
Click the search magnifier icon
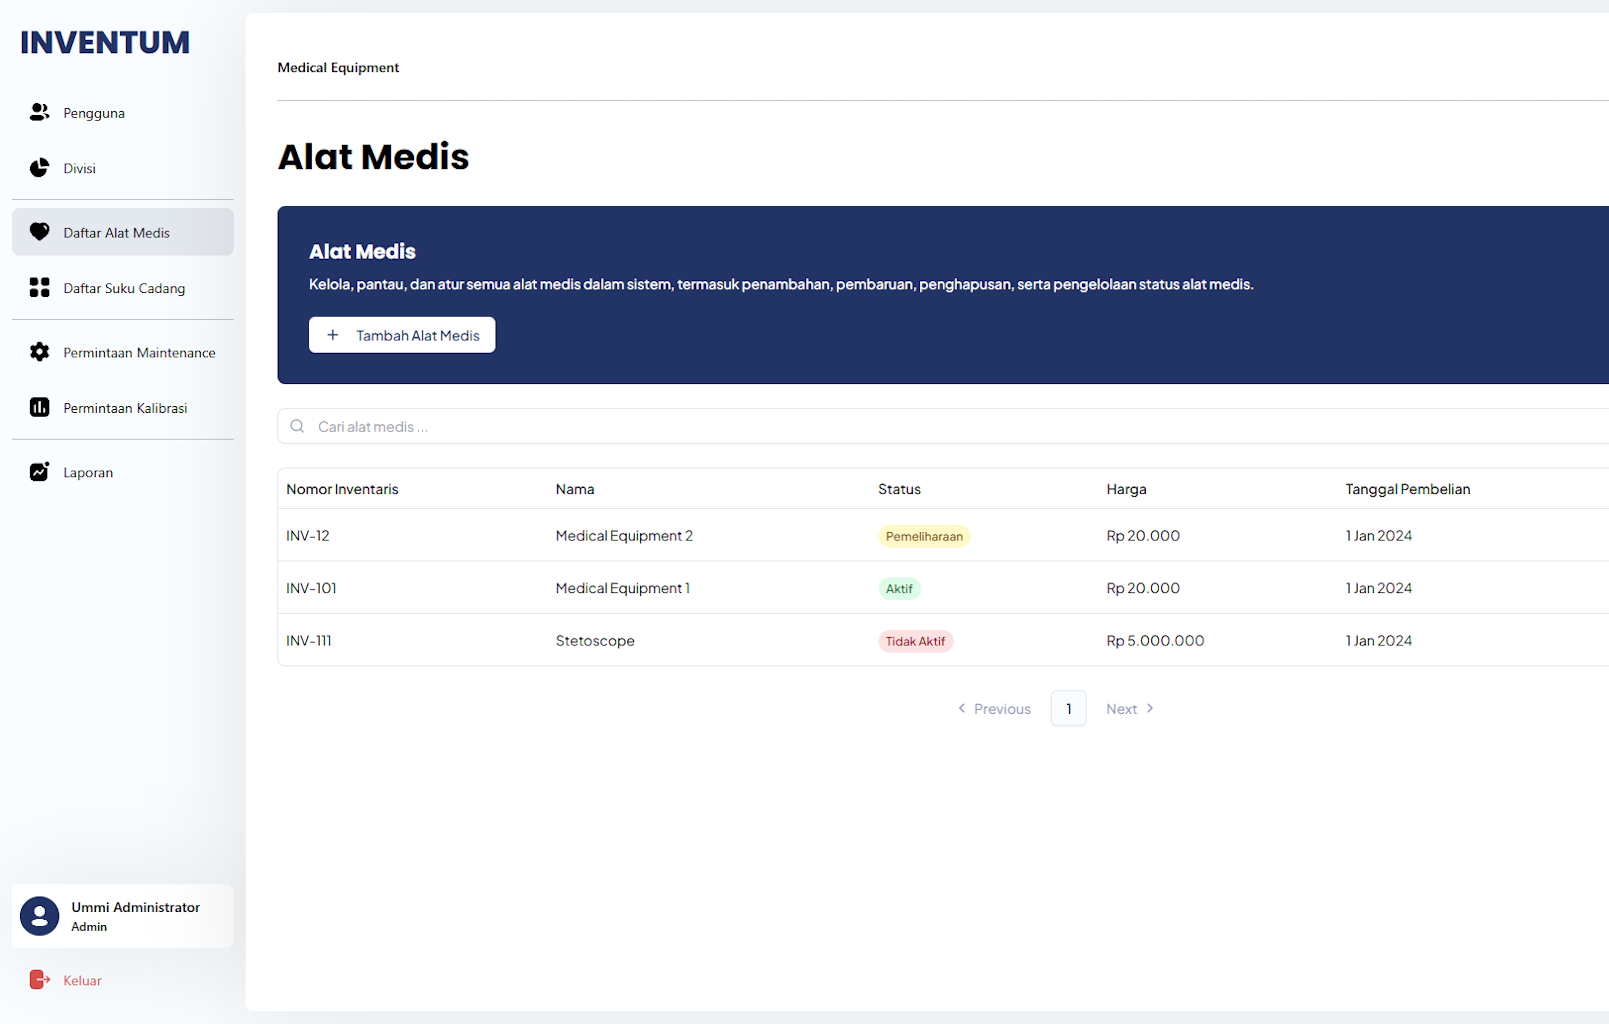pyautogui.click(x=297, y=426)
